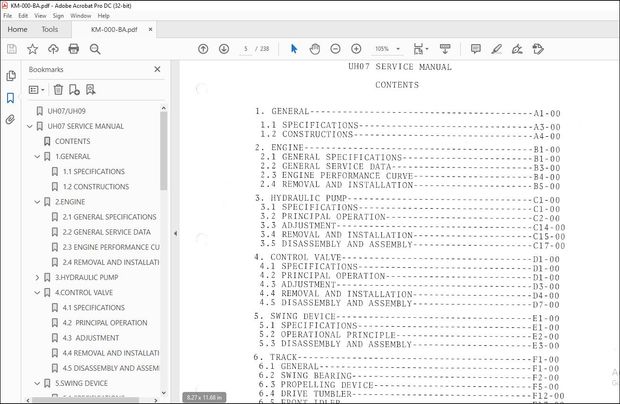This screenshot has width=620, height=404.
Task: Jump to 2.3 ENGINE PERFORMANCE bookmark
Action: [x=110, y=247]
